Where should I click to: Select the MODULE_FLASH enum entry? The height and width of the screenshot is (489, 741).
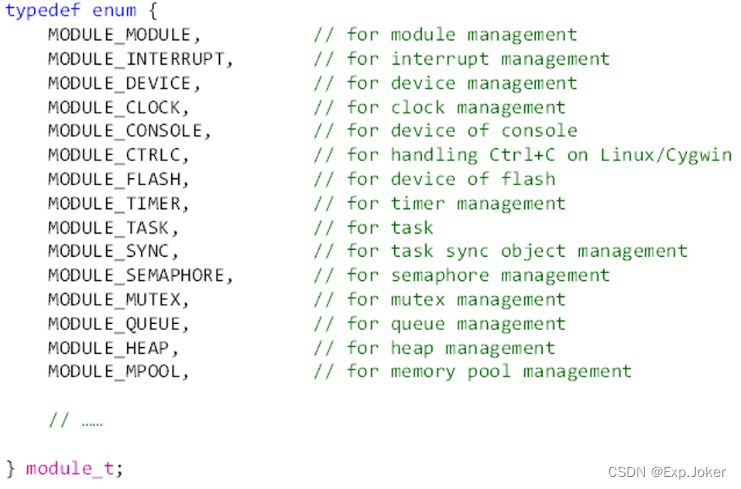[x=114, y=179]
